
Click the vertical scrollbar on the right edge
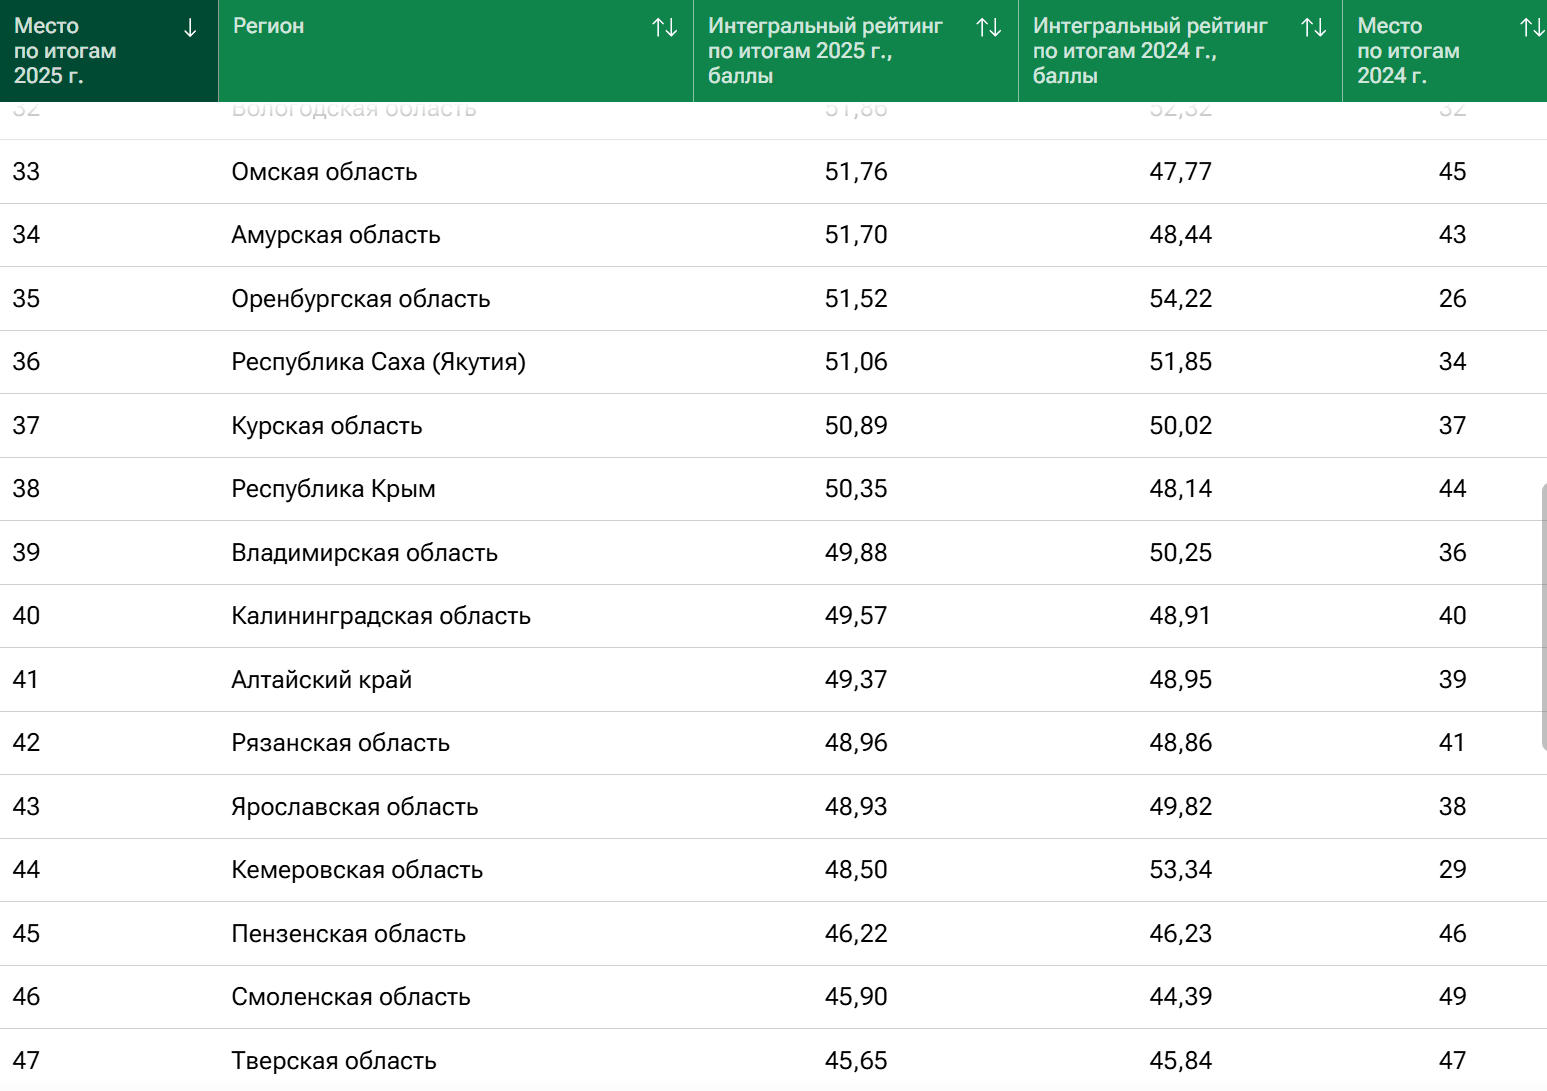(x=1543, y=617)
